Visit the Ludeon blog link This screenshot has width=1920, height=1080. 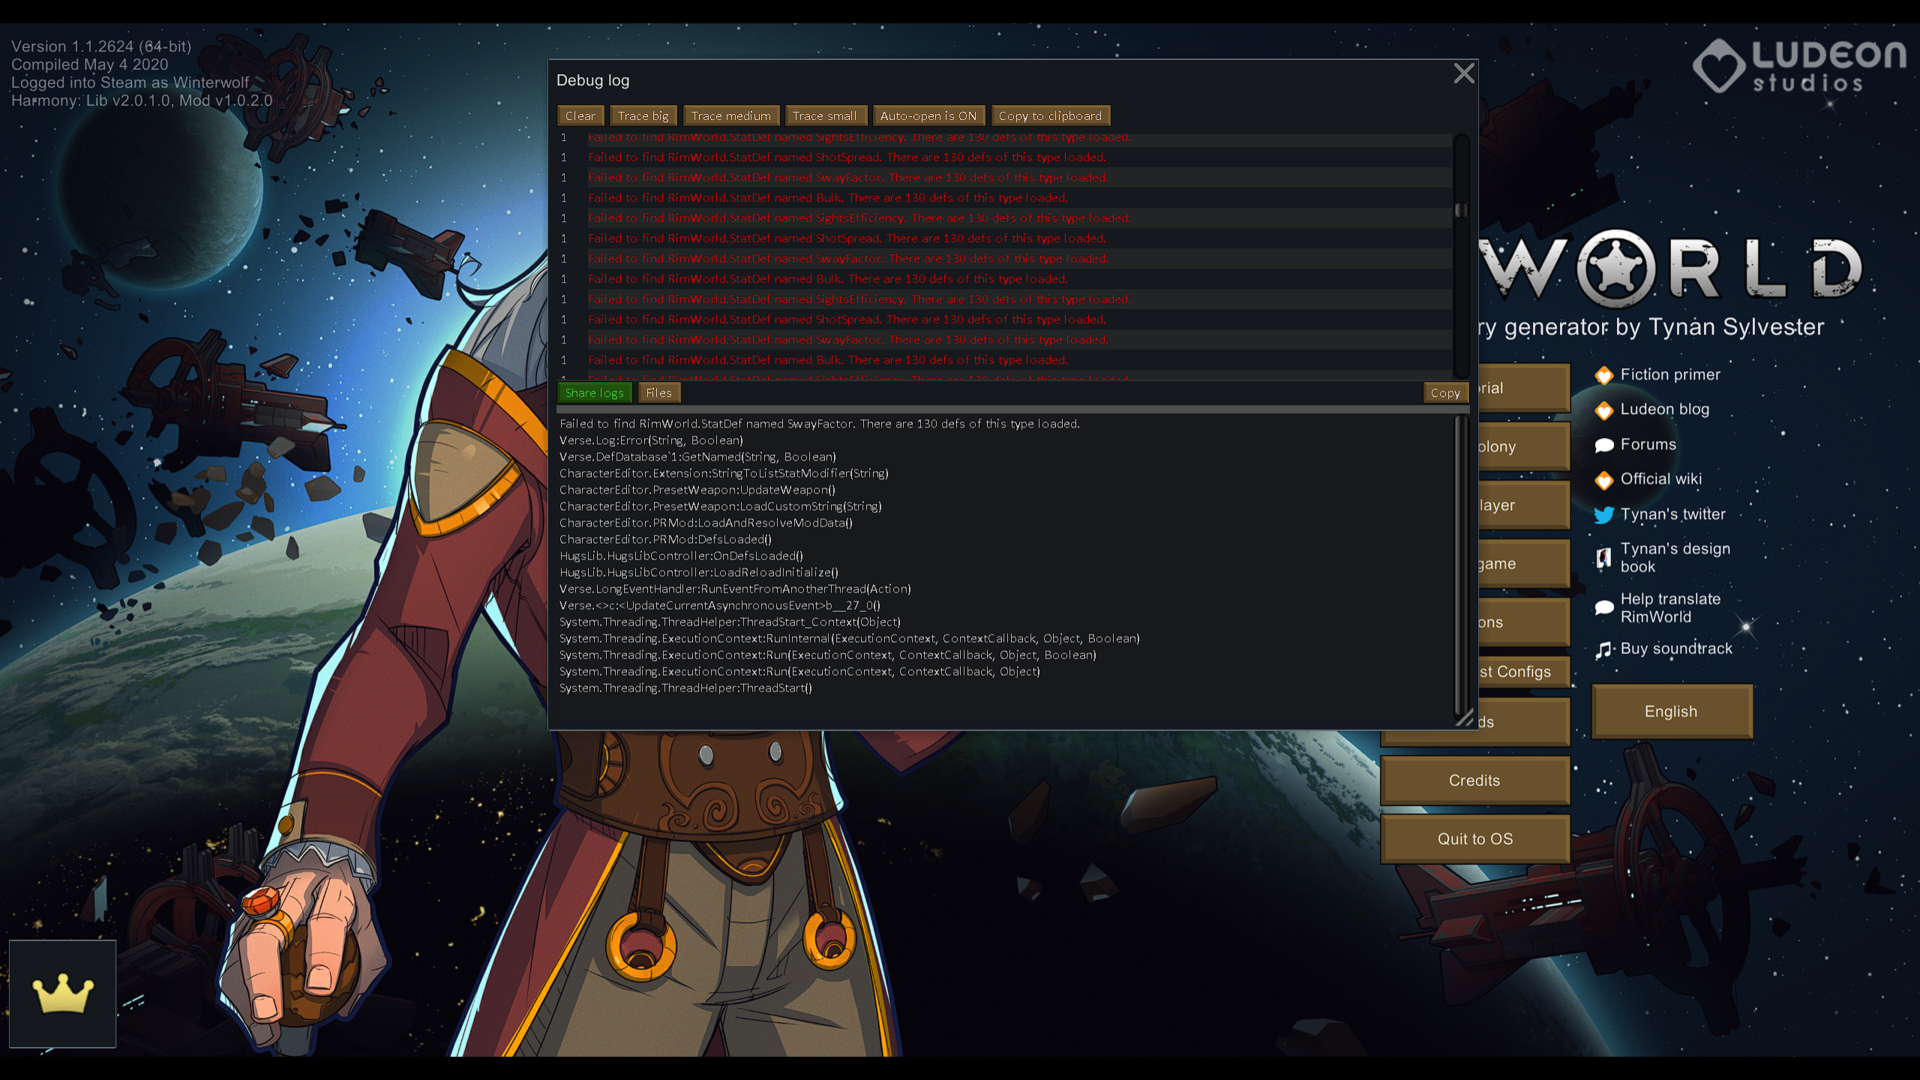1665,410
